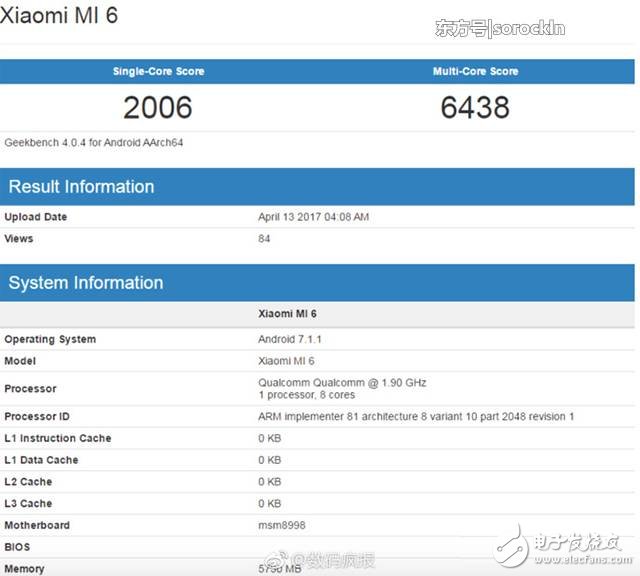Click the Memory row label
This screenshot has width=640, height=576.
[x=25, y=569]
